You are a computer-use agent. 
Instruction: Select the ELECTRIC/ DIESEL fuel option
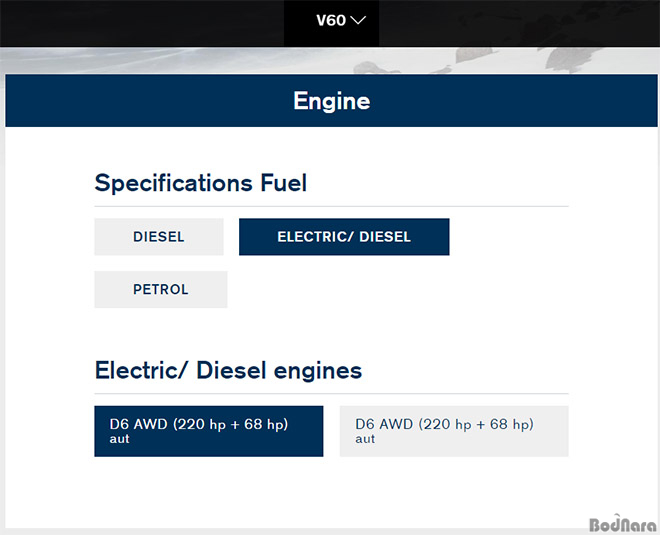click(344, 237)
